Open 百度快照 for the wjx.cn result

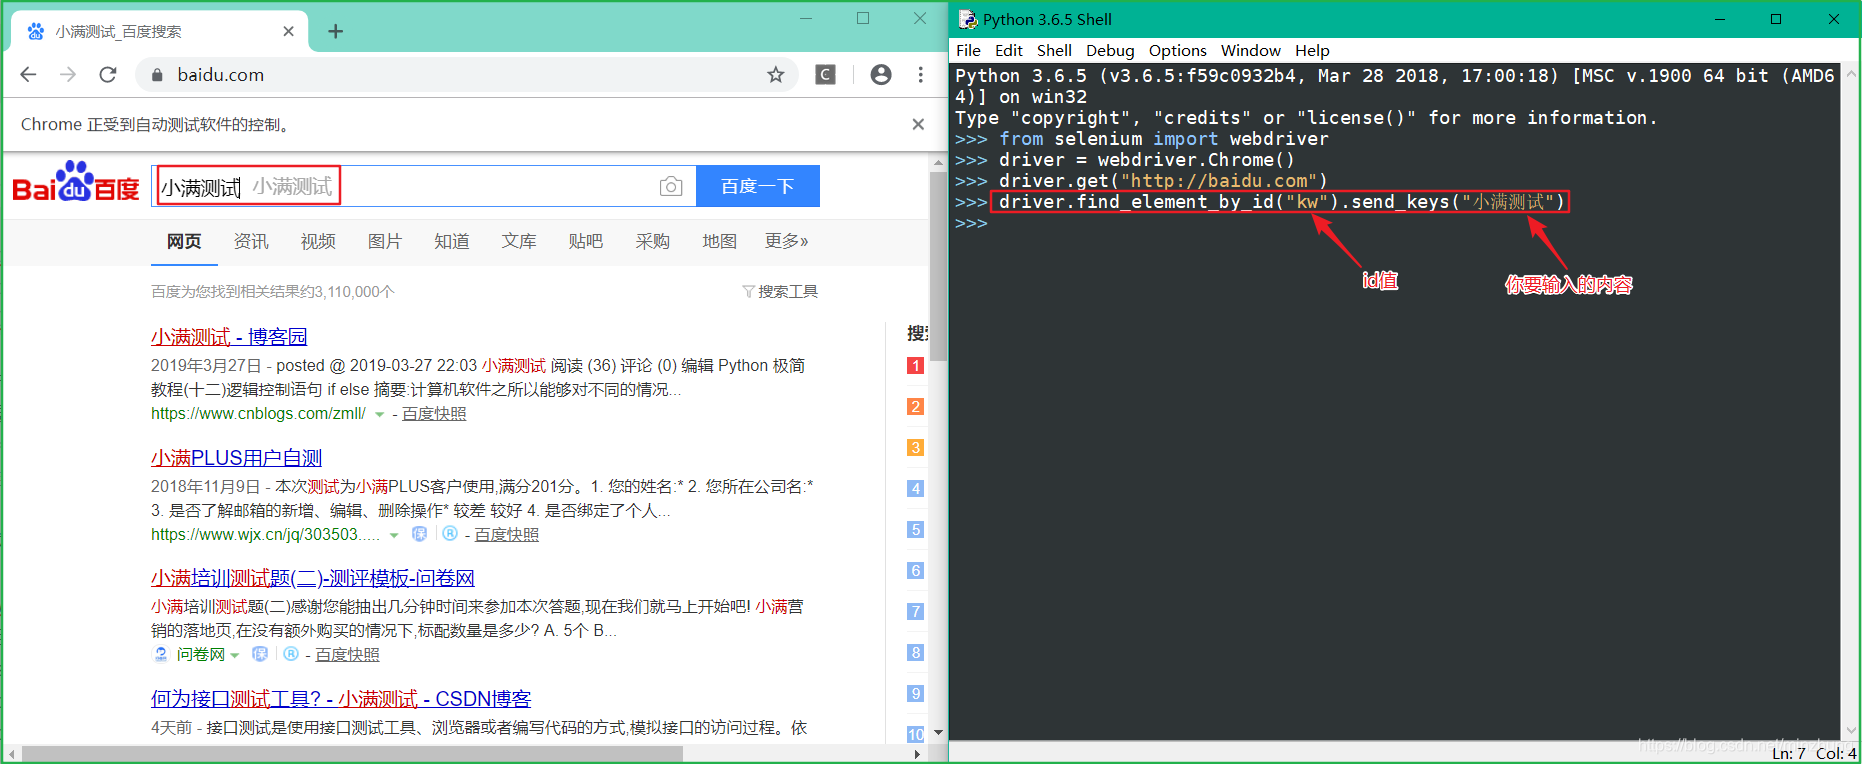(507, 535)
